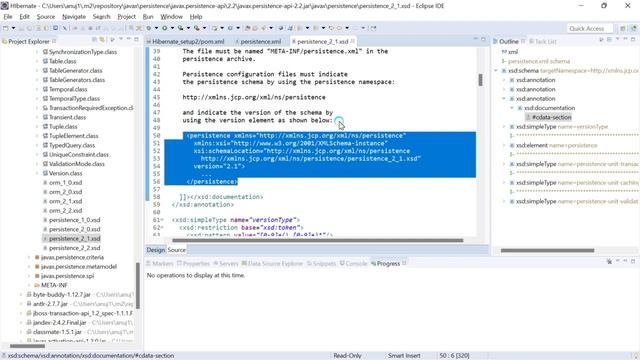Click the '50 : 6 [320]' cursor position
Viewport: 640px width, 360px height.
pos(454,356)
